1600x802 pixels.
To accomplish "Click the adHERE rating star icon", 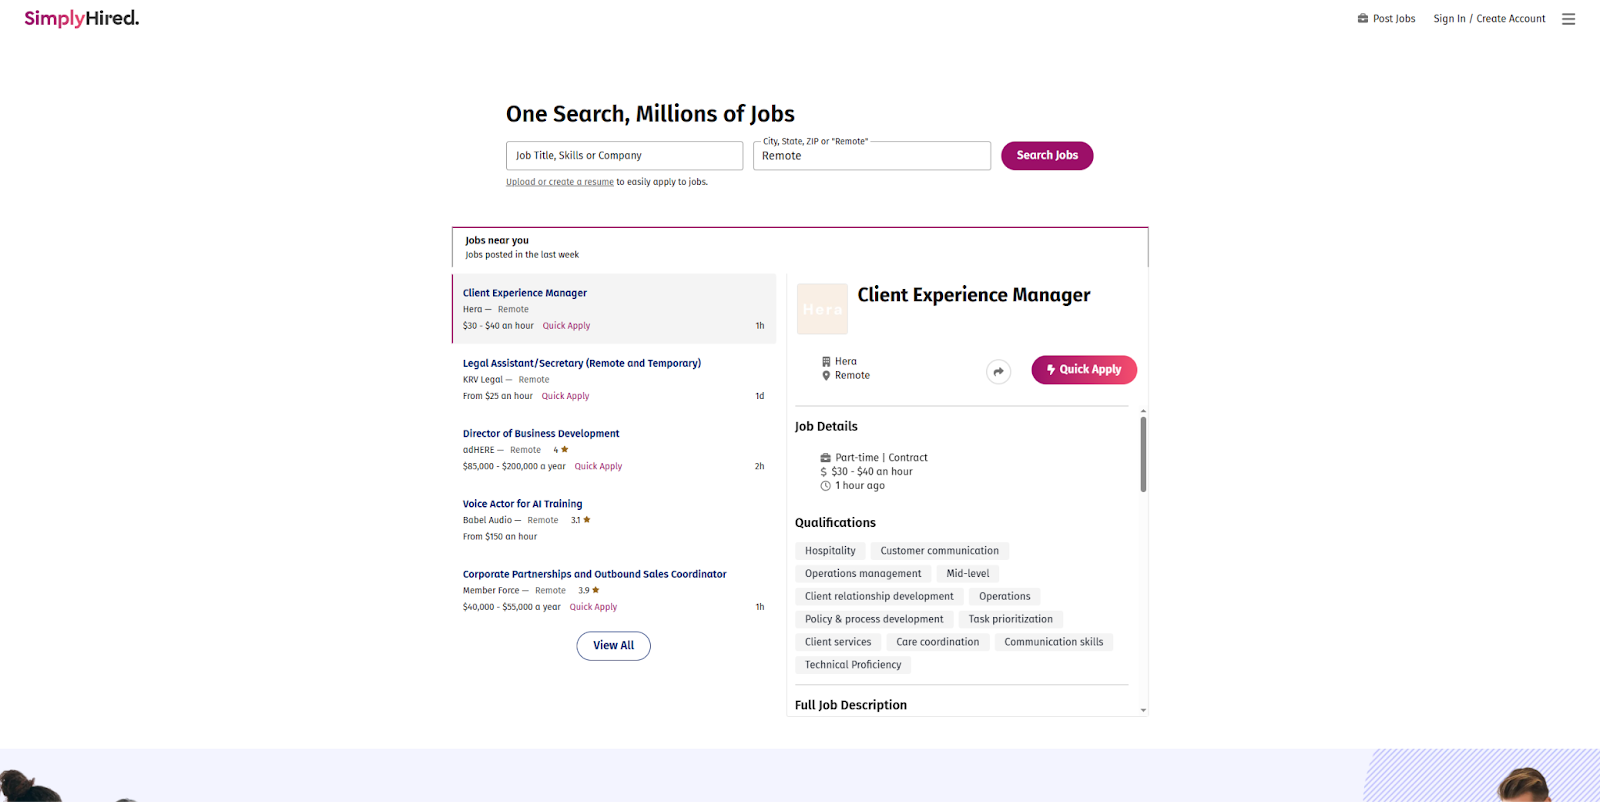I will coord(565,450).
